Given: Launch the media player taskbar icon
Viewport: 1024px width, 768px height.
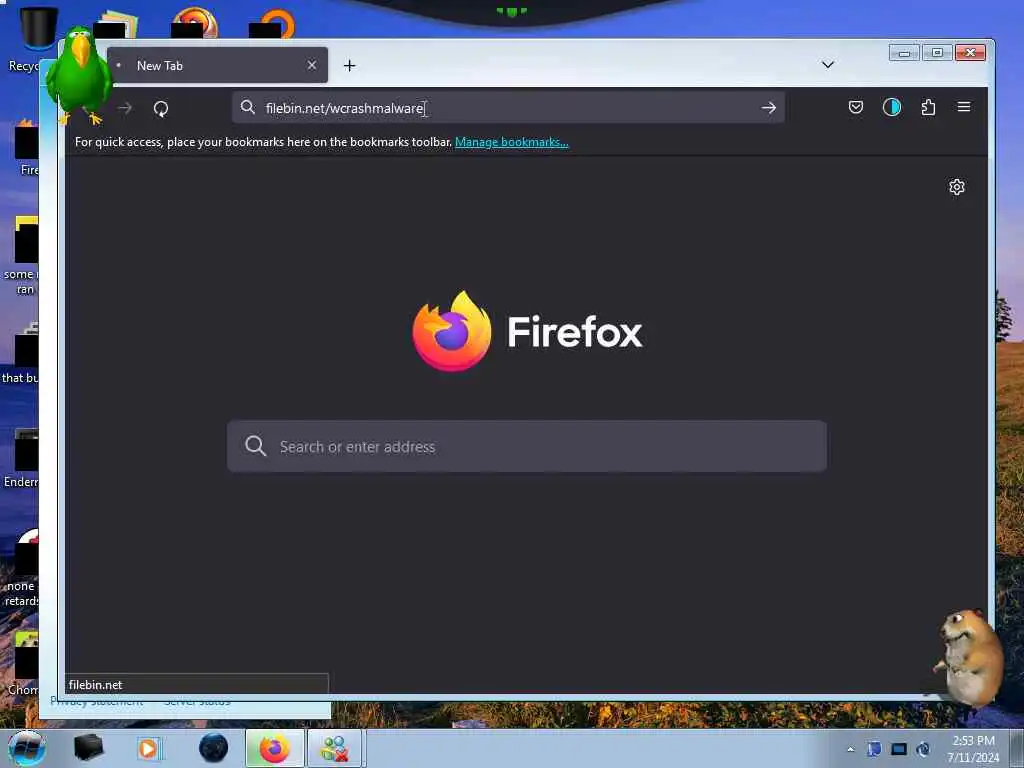Looking at the screenshot, I should tap(148, 748).
